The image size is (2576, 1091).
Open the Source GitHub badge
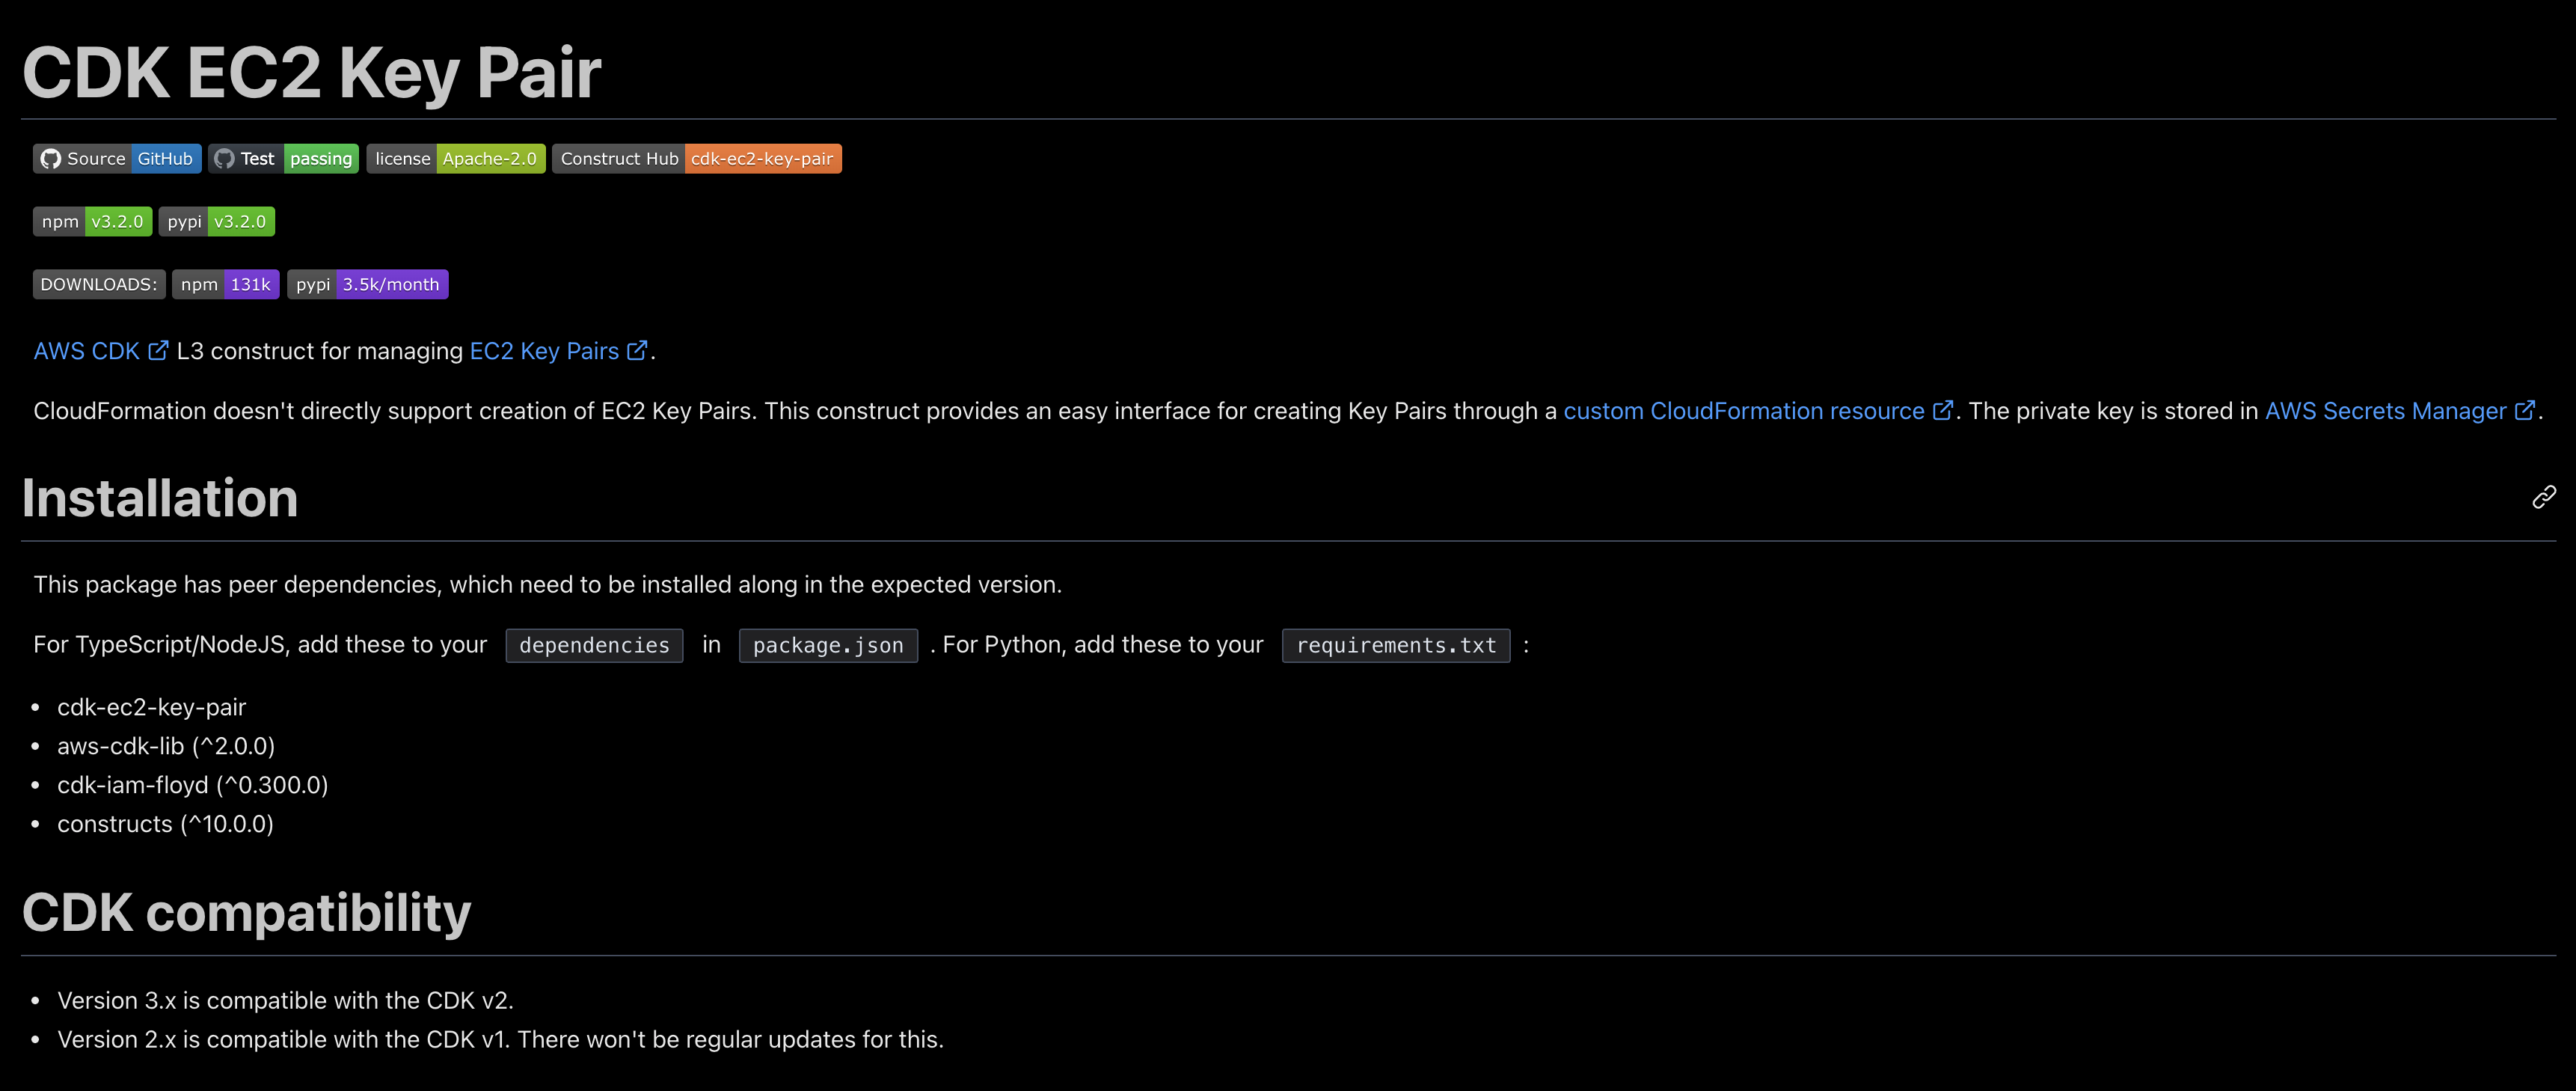click(117, 158)
